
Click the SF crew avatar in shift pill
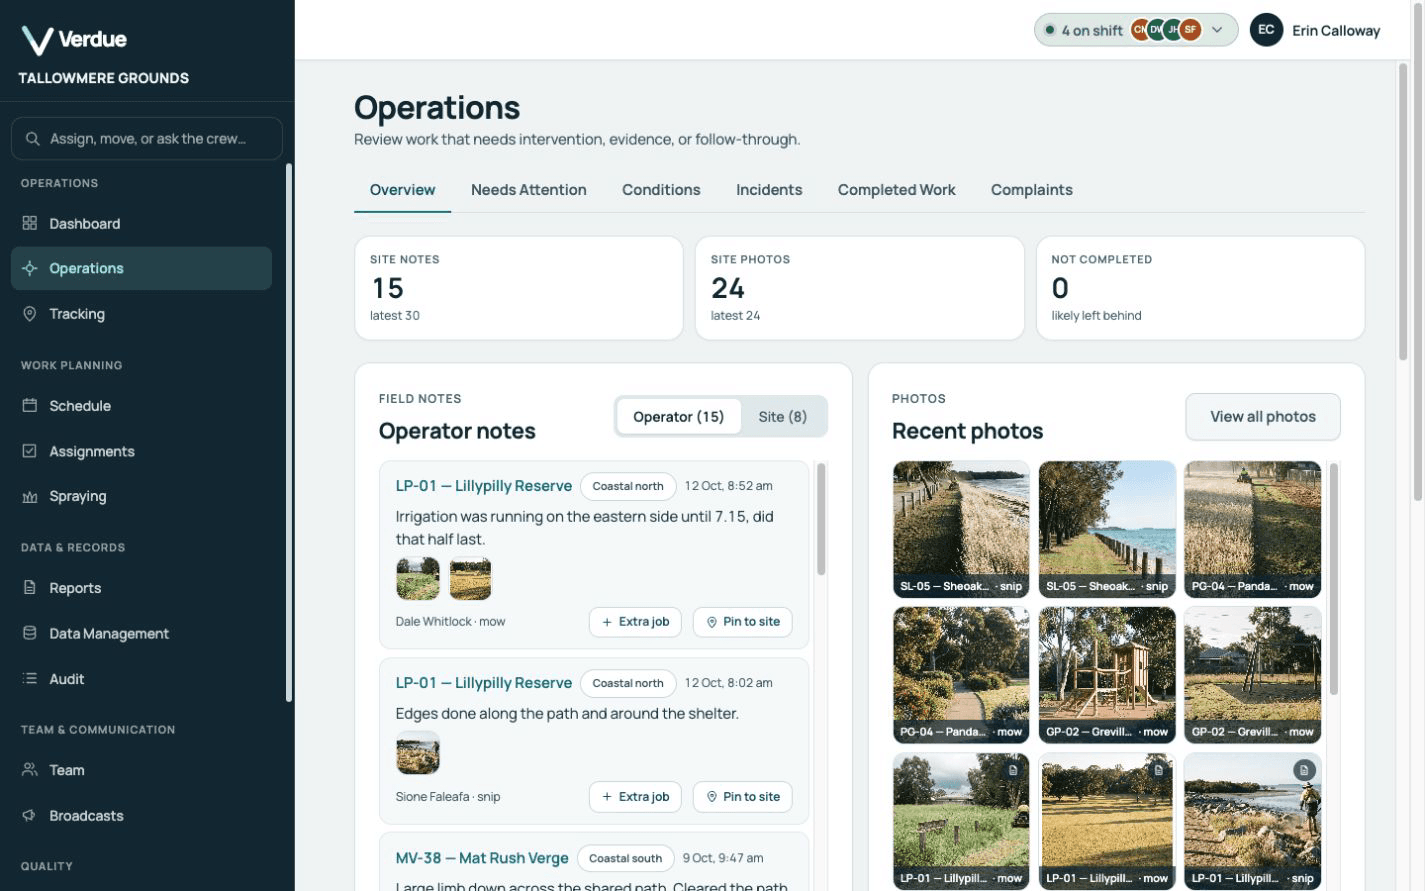(x=1190, y=30)
